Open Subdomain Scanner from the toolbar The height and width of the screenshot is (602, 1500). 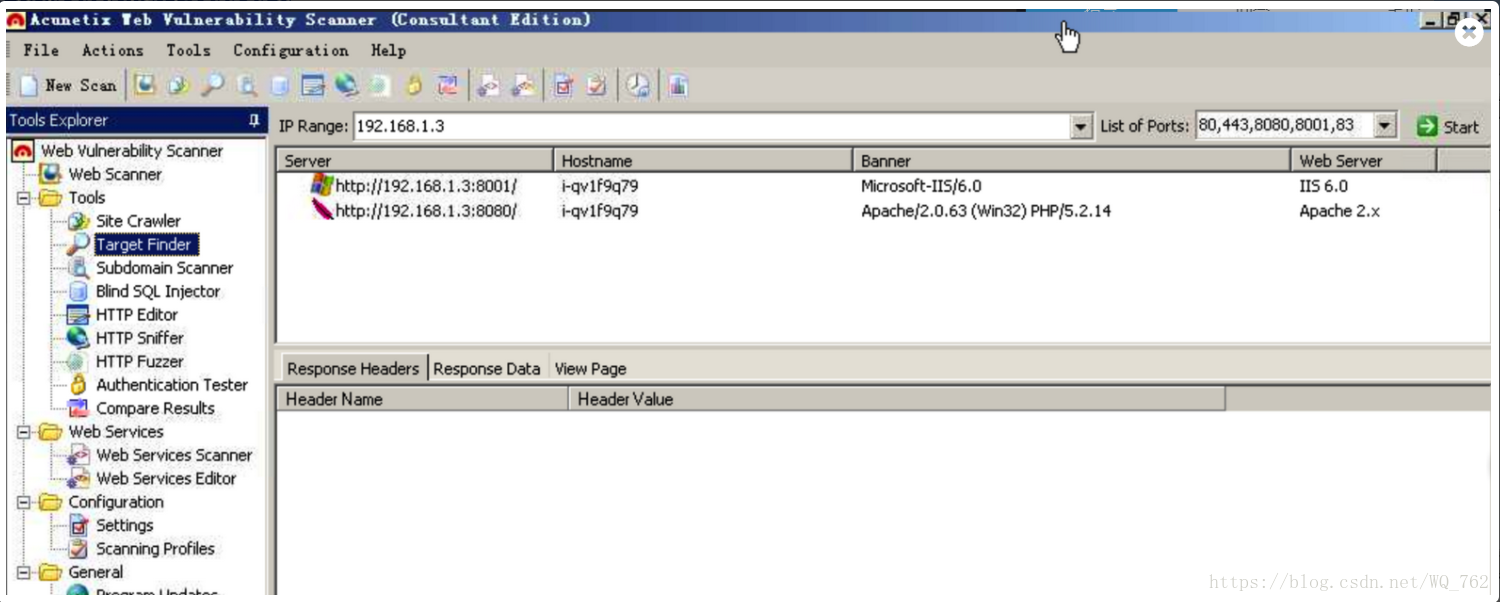pos(246,86)
